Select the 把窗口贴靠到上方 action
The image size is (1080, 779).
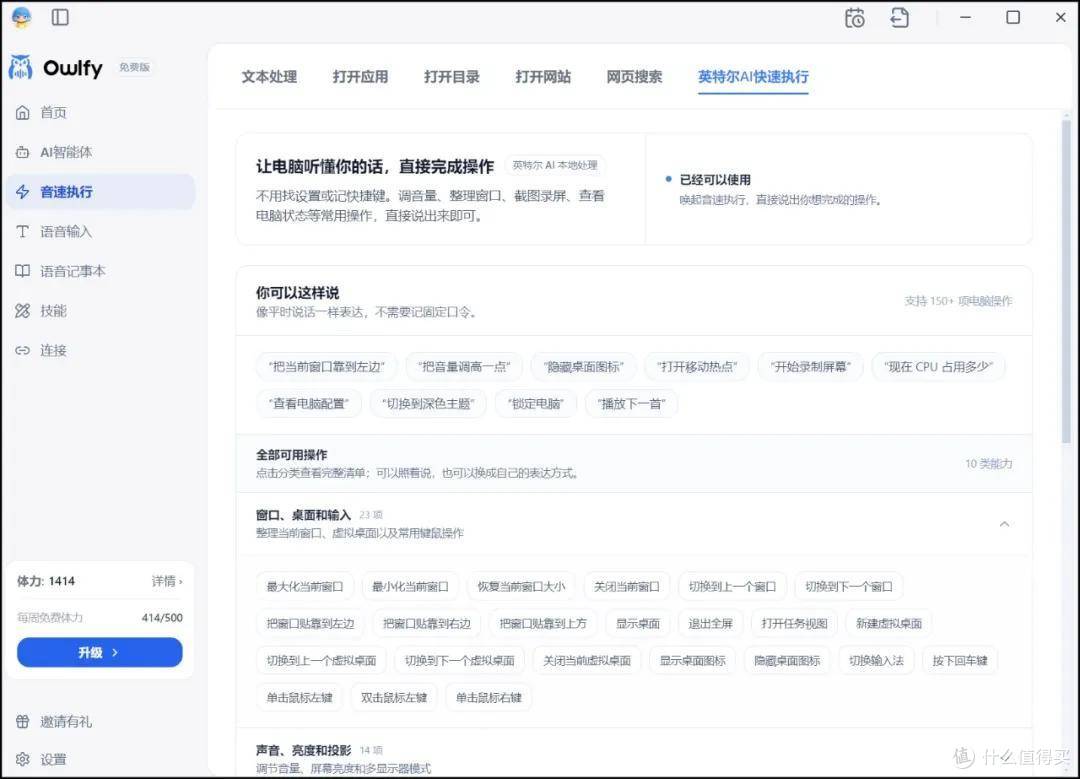tap(543, 623)
